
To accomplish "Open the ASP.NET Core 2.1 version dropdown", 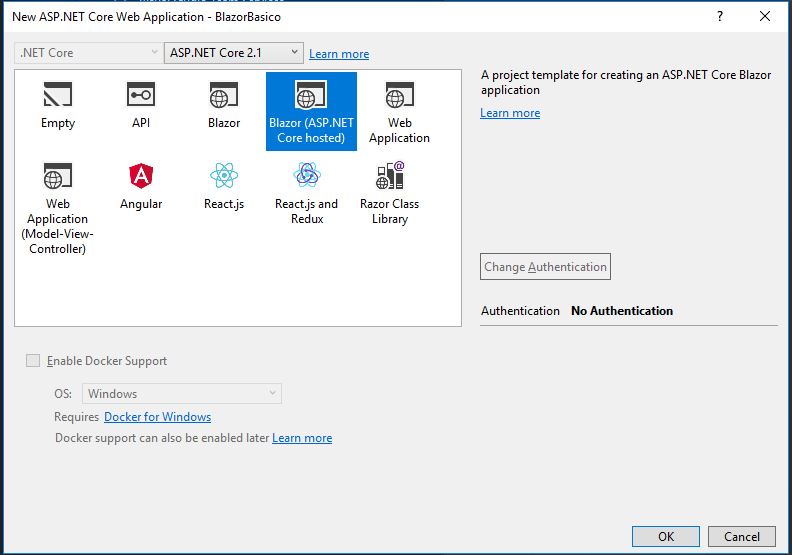I will (233, 53).
